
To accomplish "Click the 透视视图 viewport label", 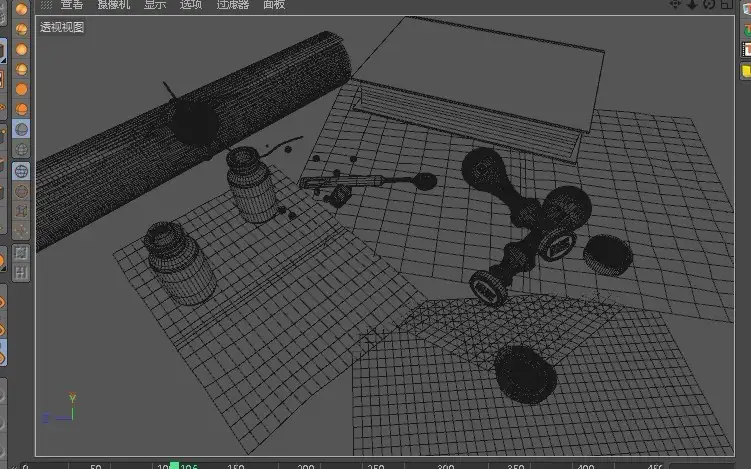I will coord(62,27).
